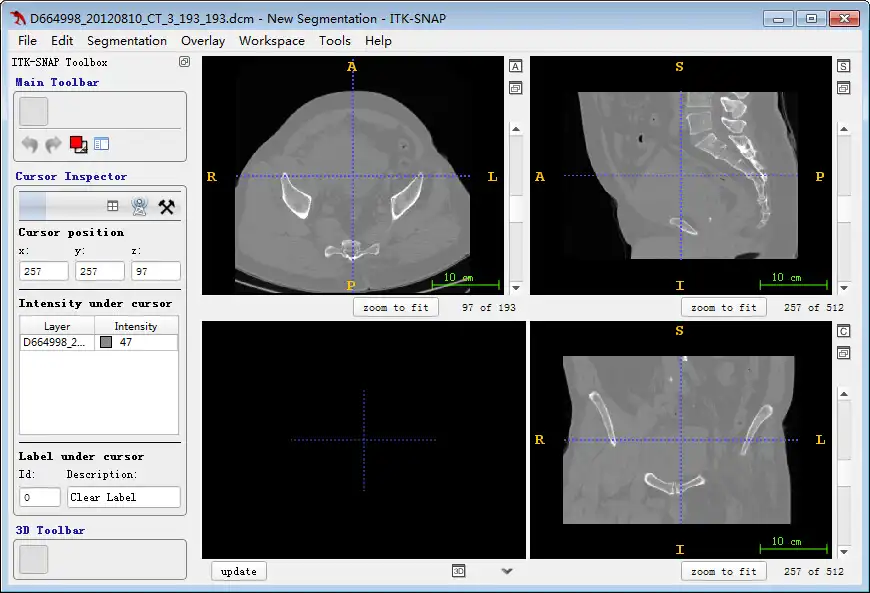Click the broadcast tower icon in Cursor Inspector
Screen dimensions: 870x593
tap(140, 206)
